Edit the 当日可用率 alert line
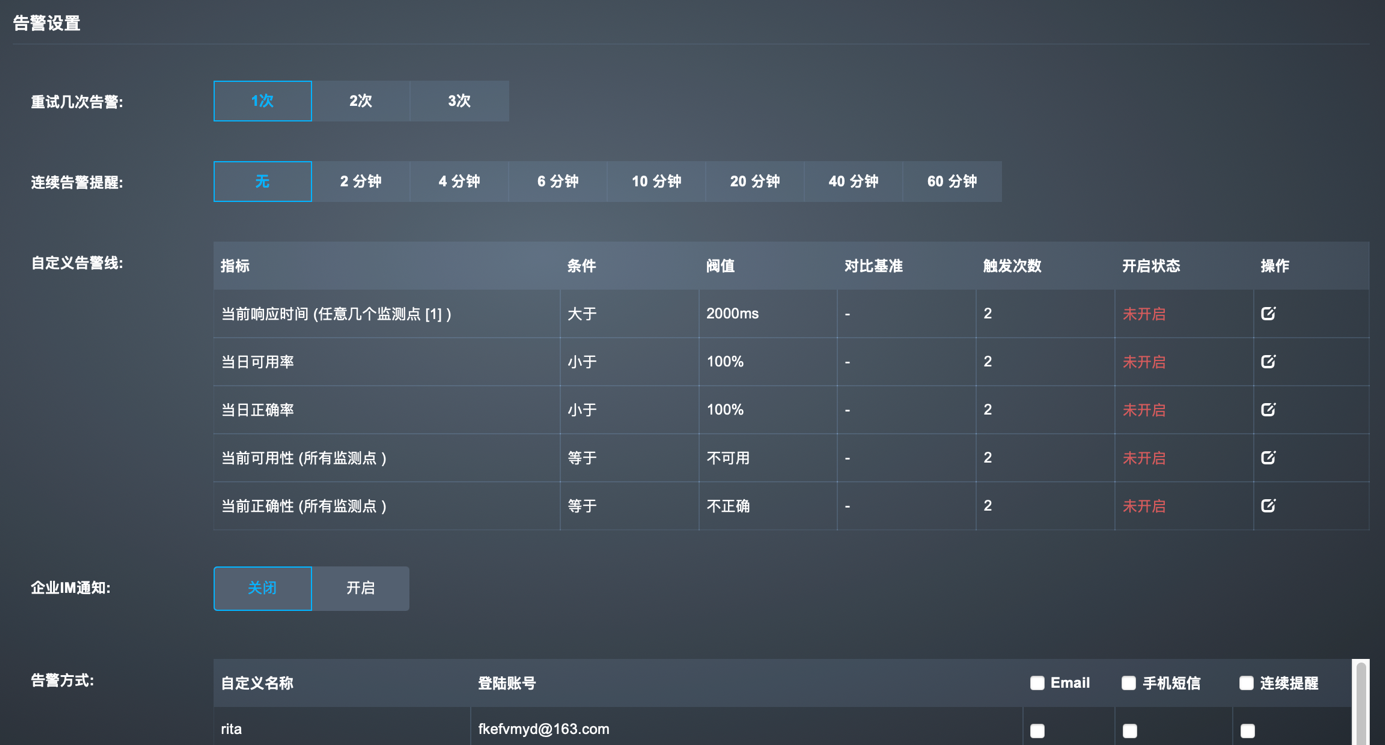1385x745 pixels. point(1268,361)
